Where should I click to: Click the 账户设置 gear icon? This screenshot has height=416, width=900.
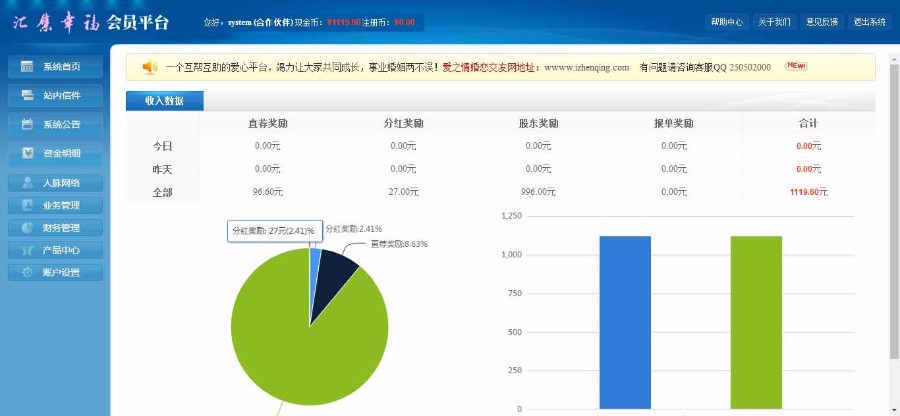point(25,272)
